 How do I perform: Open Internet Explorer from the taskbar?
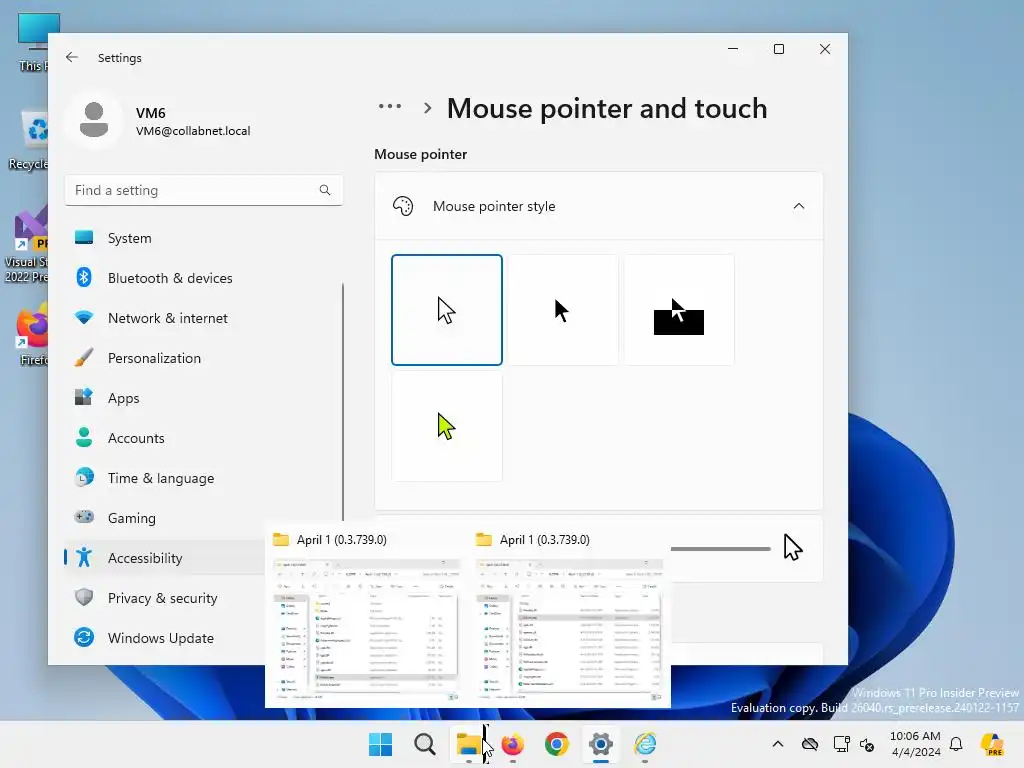(x=645, y=744)
